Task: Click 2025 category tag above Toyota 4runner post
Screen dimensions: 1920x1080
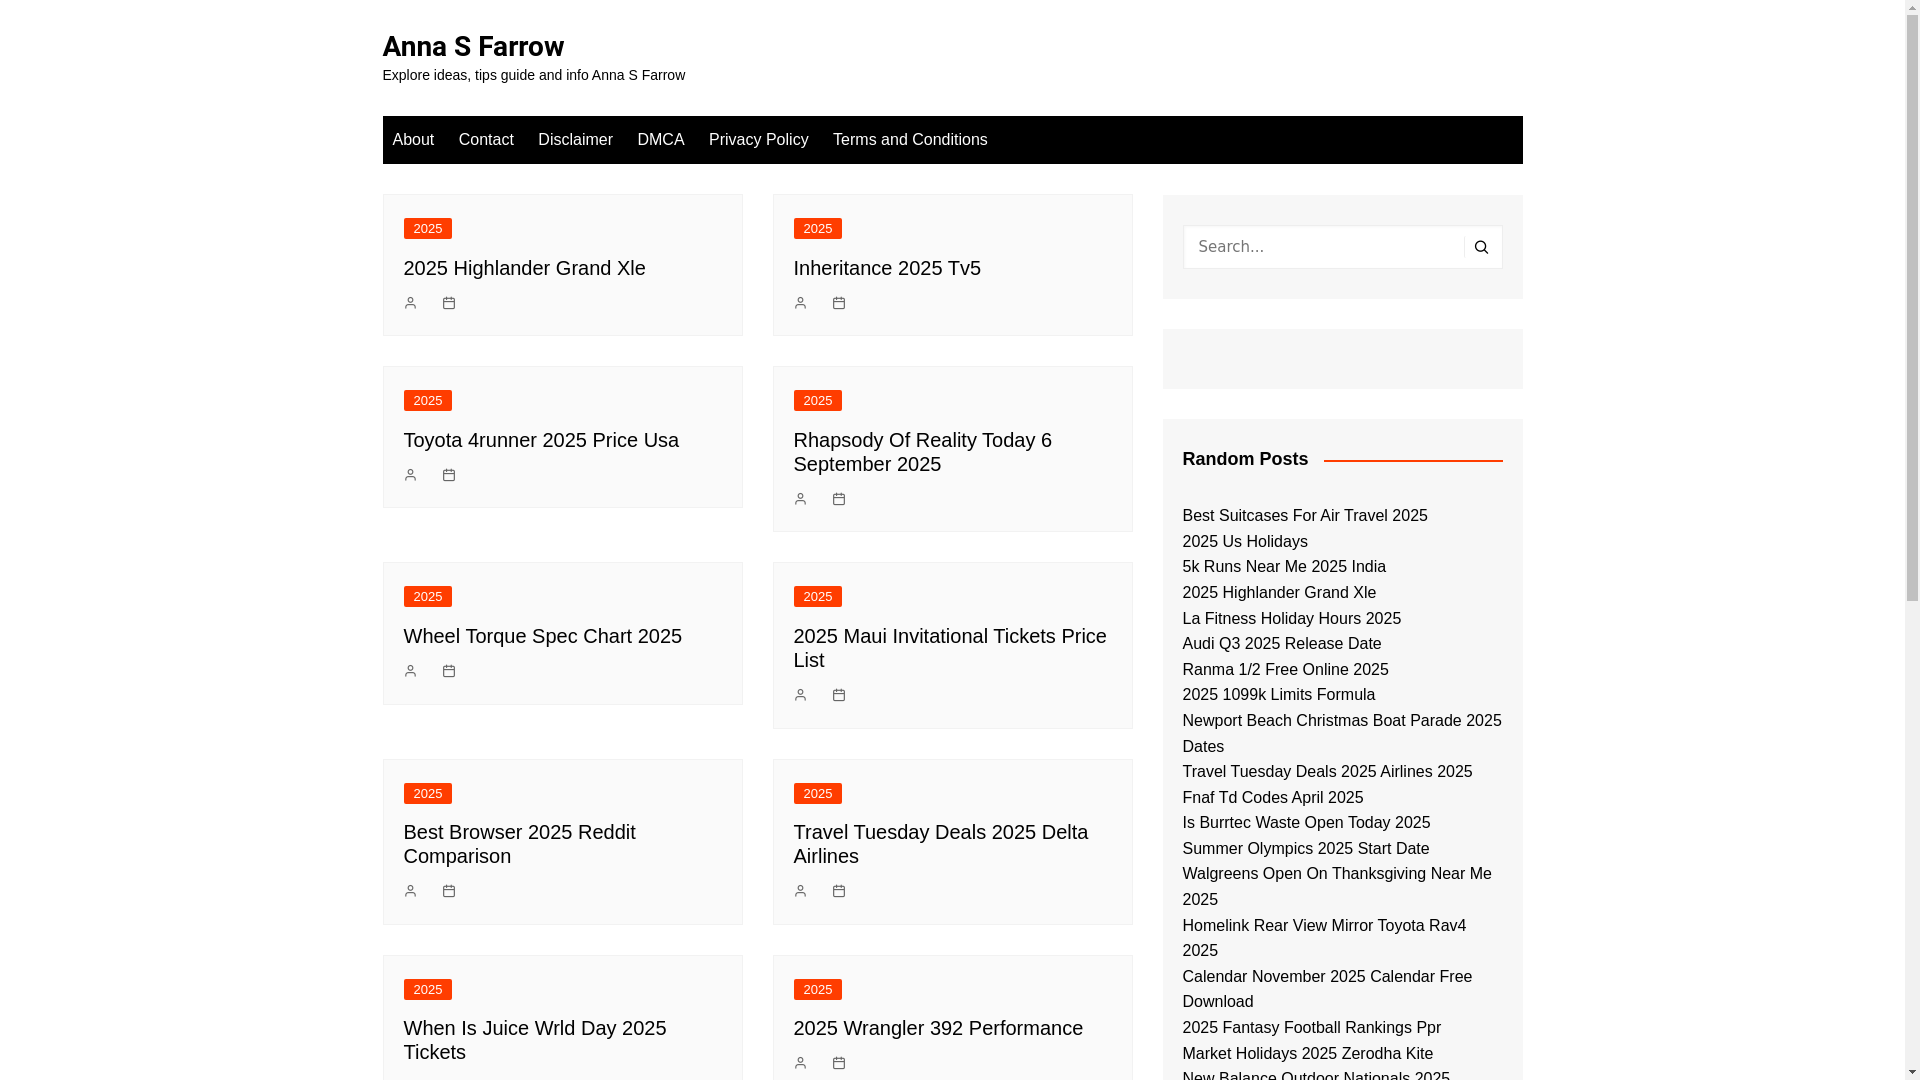Action: coord(428,401)
